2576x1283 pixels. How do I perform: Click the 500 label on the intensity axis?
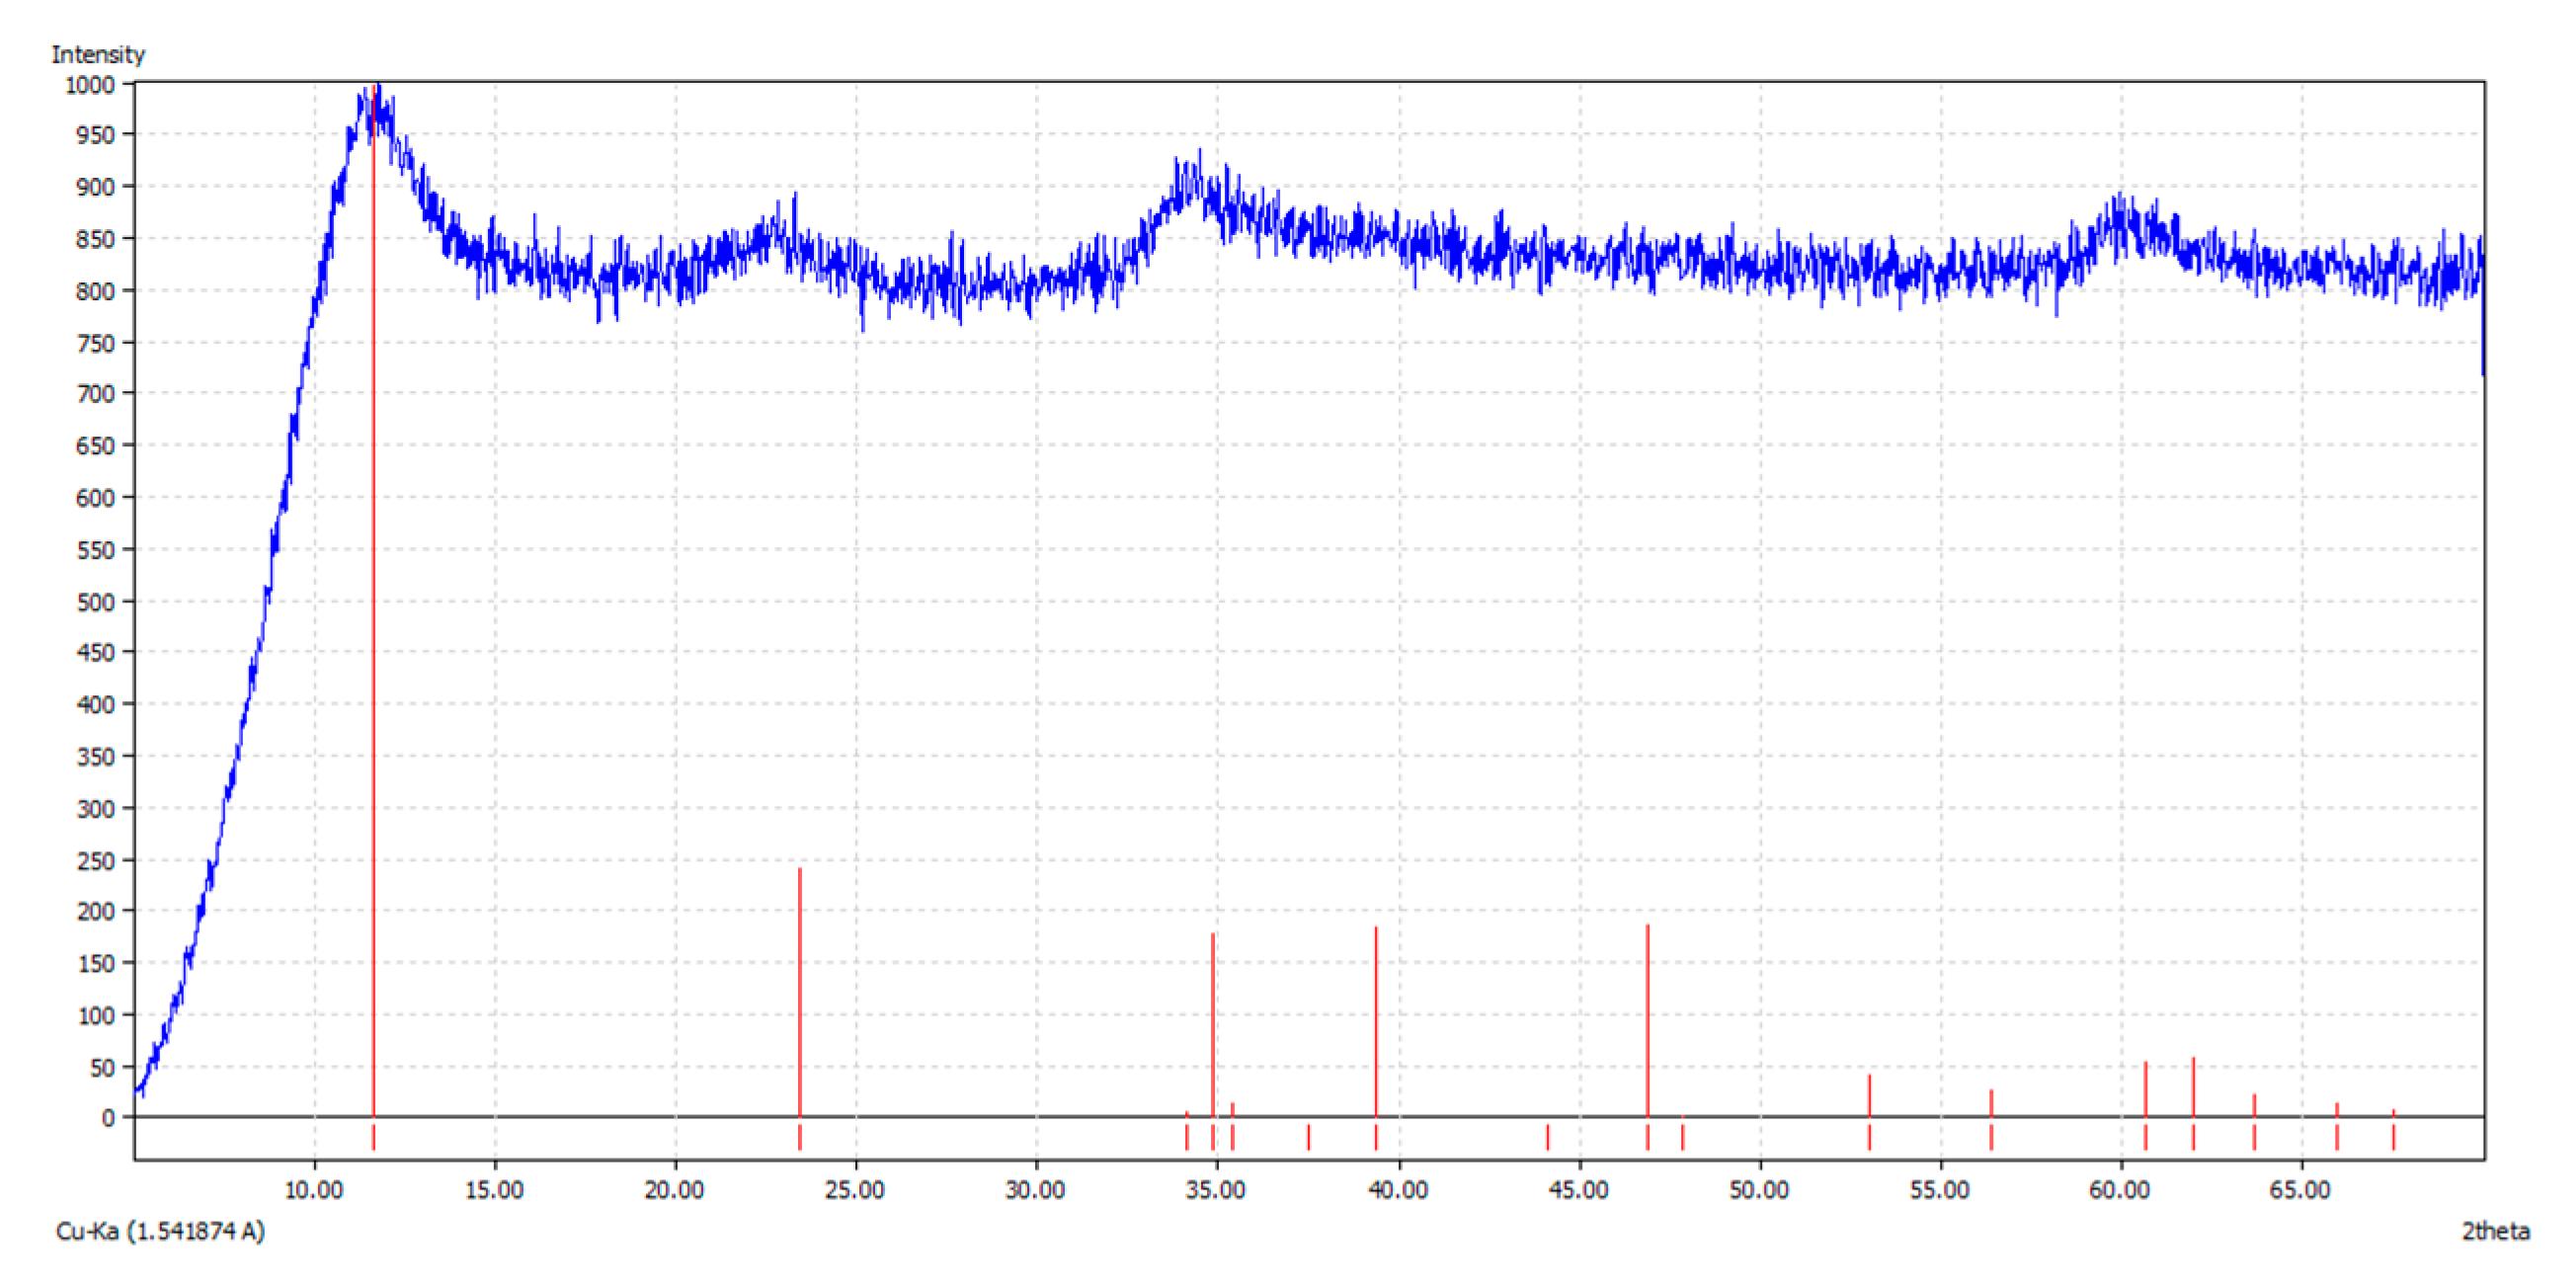pyautogui.click(x=95, y=602)
